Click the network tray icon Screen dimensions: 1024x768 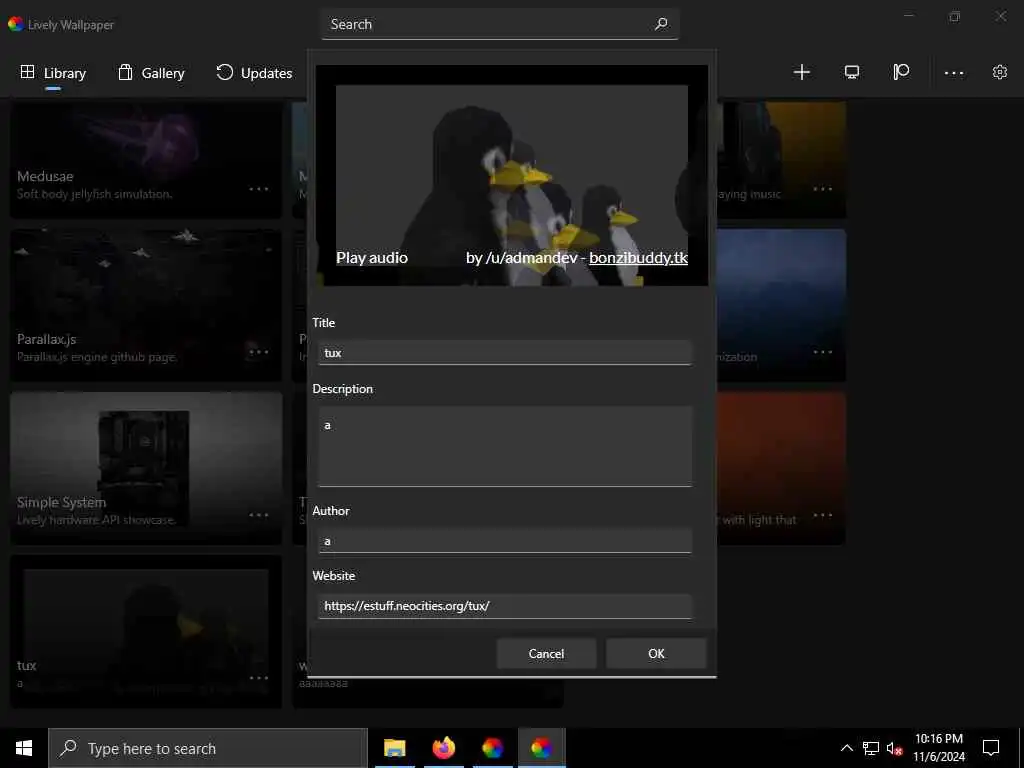point(871,748)
